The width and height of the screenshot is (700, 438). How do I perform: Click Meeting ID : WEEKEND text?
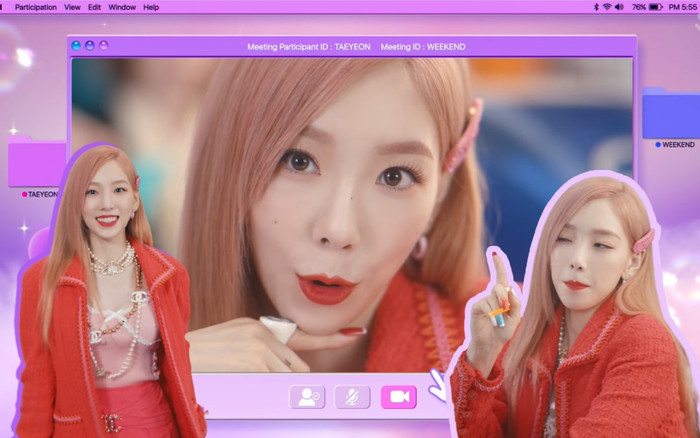pyautogui.click(x=423, y=47)
